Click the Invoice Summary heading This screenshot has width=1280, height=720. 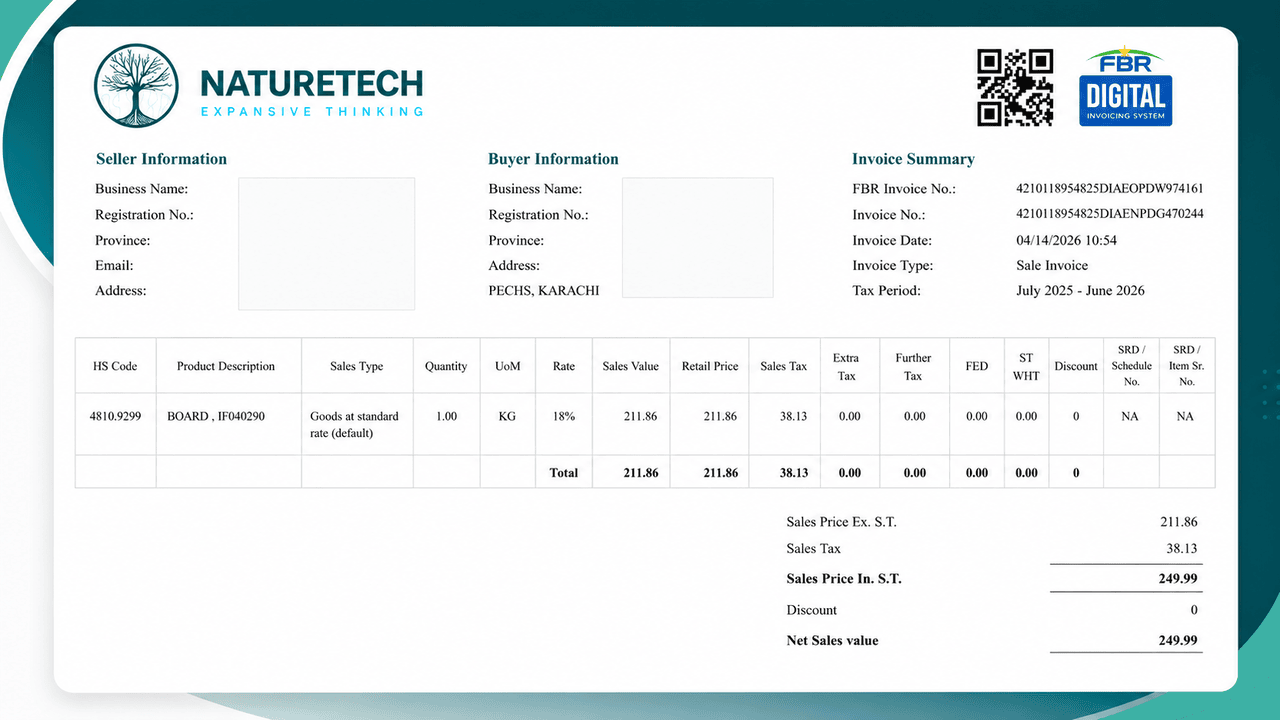coord(913,159)
